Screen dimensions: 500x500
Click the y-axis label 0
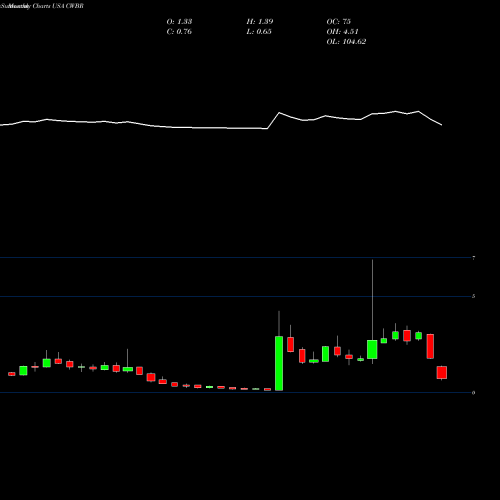tap(473, 393)
